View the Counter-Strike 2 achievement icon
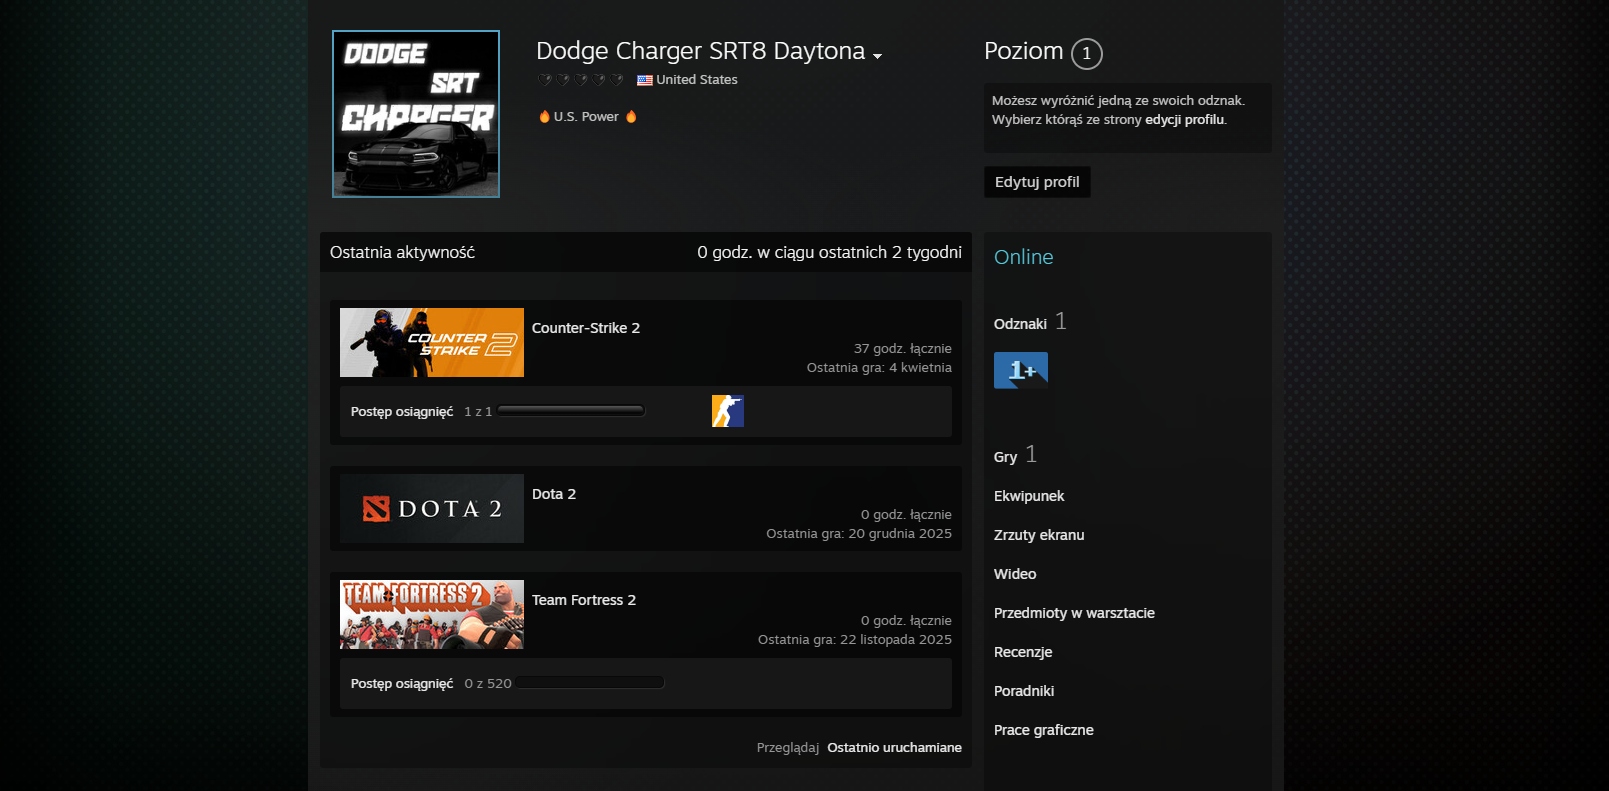This screenshot has height=791, width=1609. coord(728,411)
